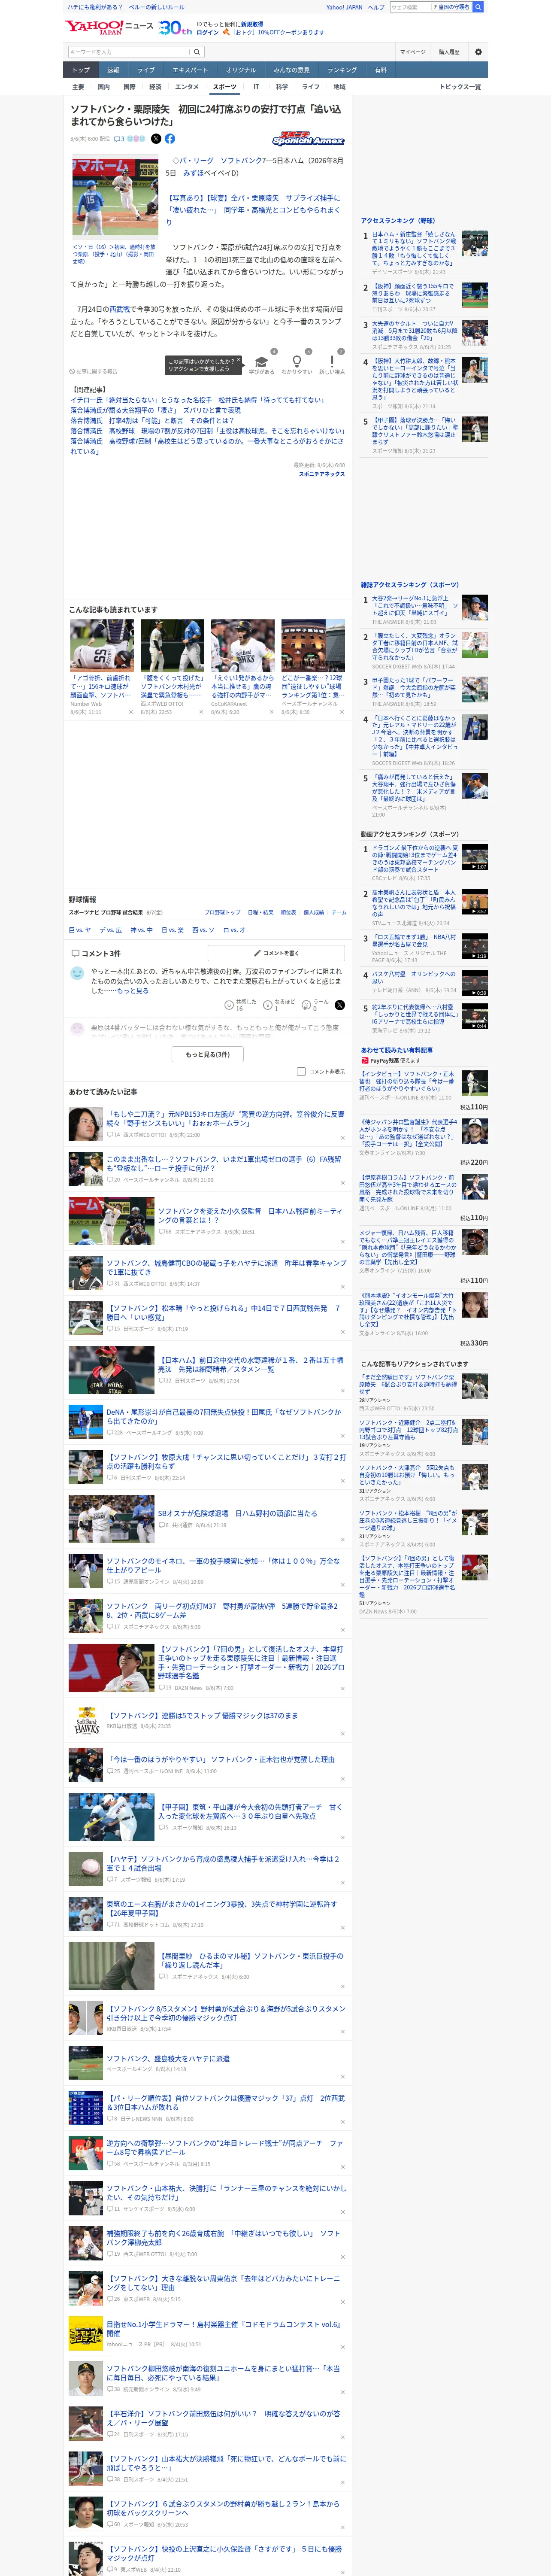The width and height of the screenshot is (551, 2576).
Task: Open the DeNA・尾形崇斗 article in the recommended list
Action: pyautogui.click(x=224, y=1416)
